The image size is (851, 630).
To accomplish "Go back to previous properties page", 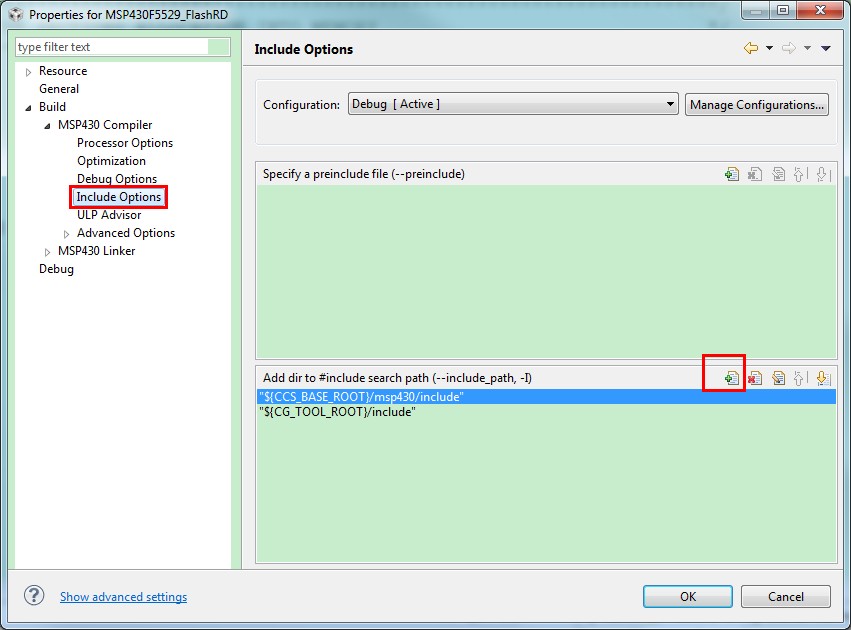I will click(x=751, y=48).
